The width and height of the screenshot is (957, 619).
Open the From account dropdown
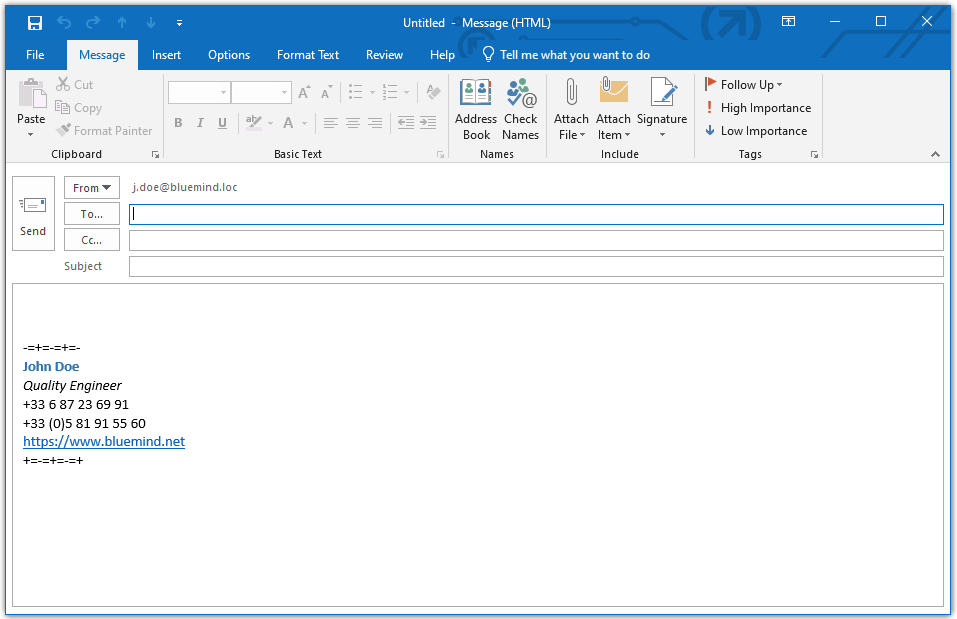pos(92,188)
